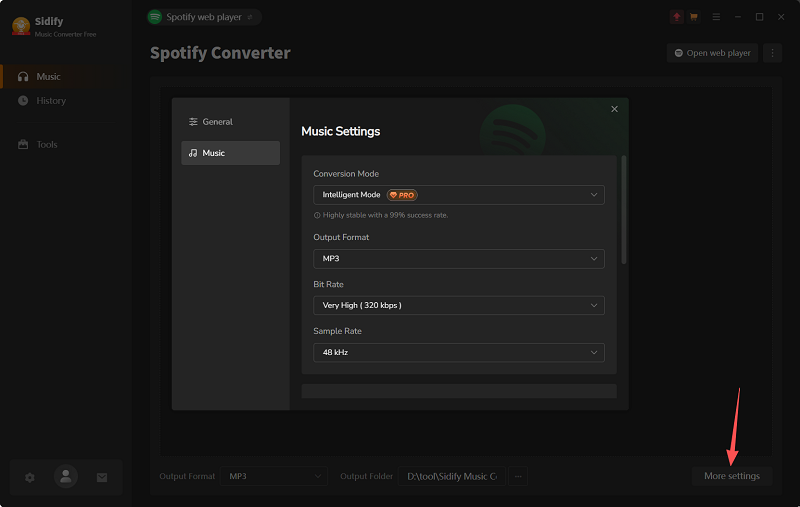This screenshot has height=507, width=800.
Task: Open the Tools section in sidebar
Action: pos(66,144)
